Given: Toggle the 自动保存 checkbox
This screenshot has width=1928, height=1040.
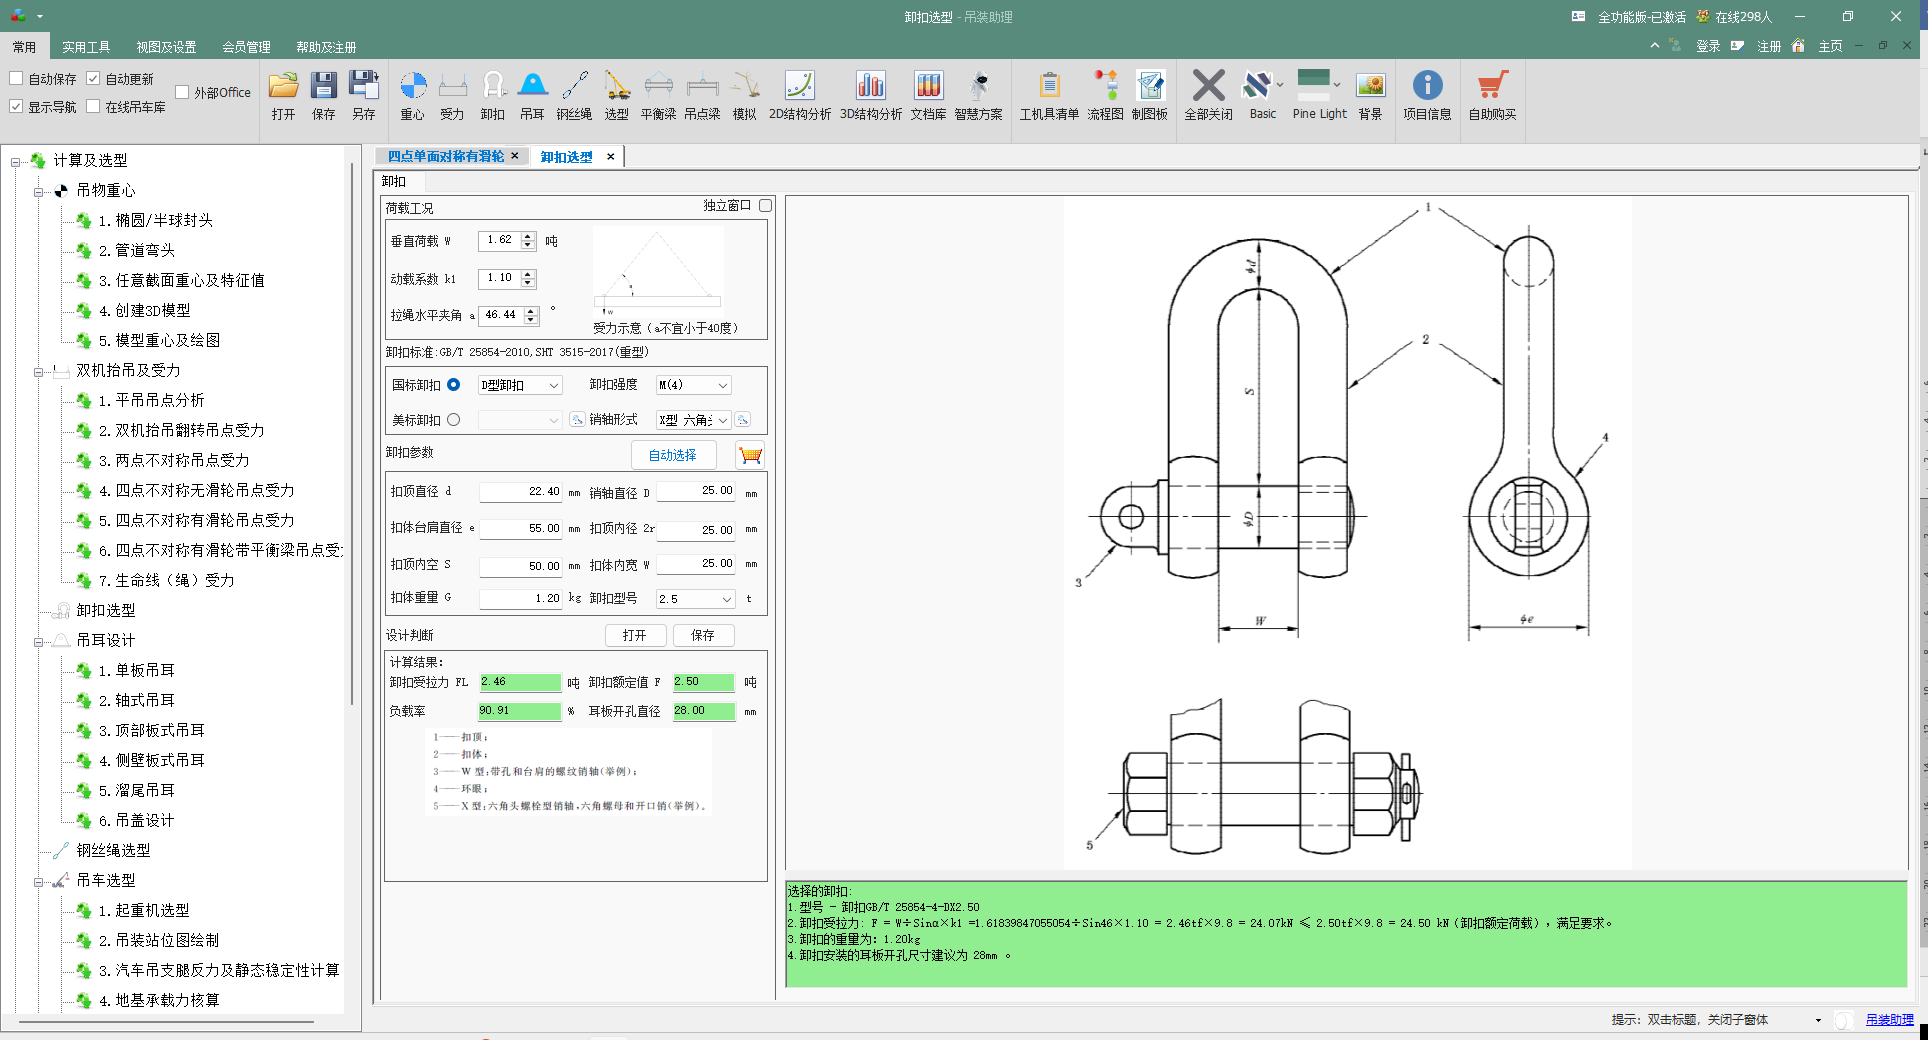Looking at the screenshot, I should point(16,78).
